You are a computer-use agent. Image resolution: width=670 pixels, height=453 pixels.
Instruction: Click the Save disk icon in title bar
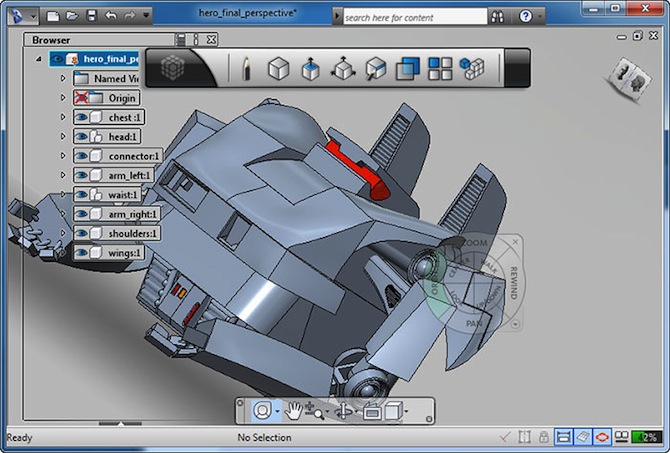point(92,16)
